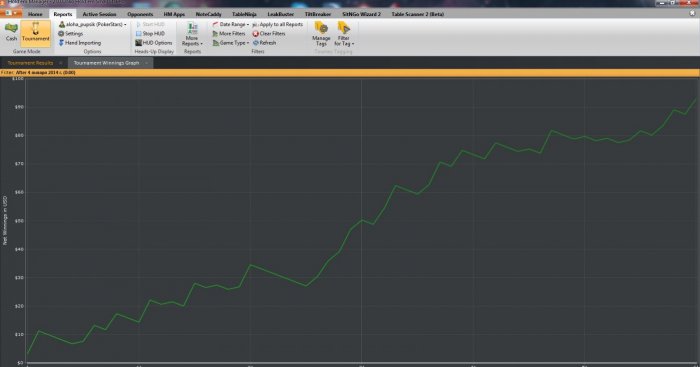Open Hand Importing
The width and height of the screenshot is (700, 367).
79,43
